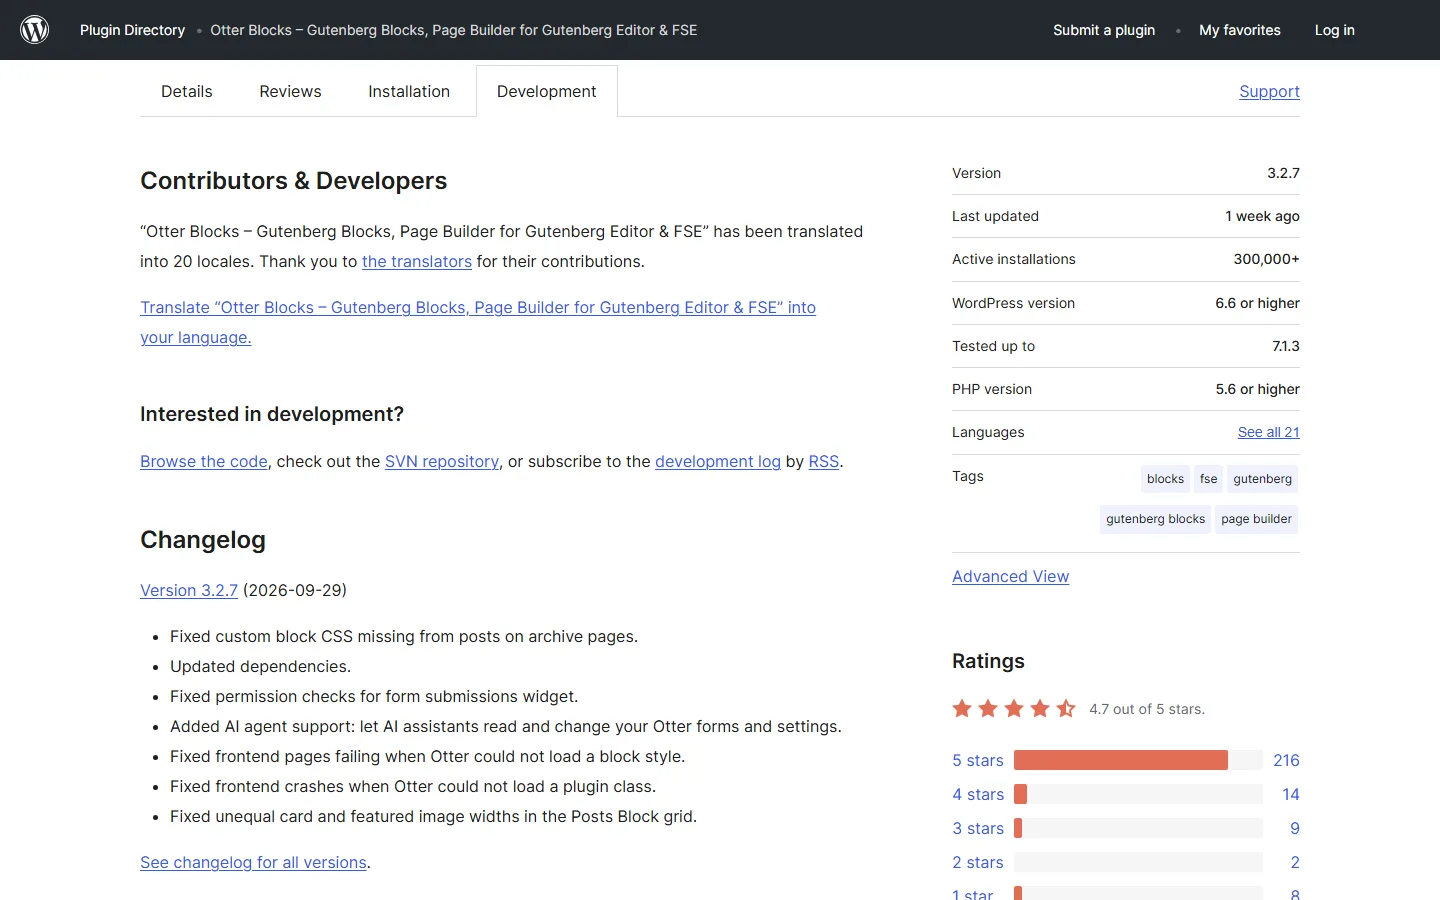The height and width of the screenshot is (900, 1440).
Task: Click Browse the code link
Action: click(x=204, y=461)
